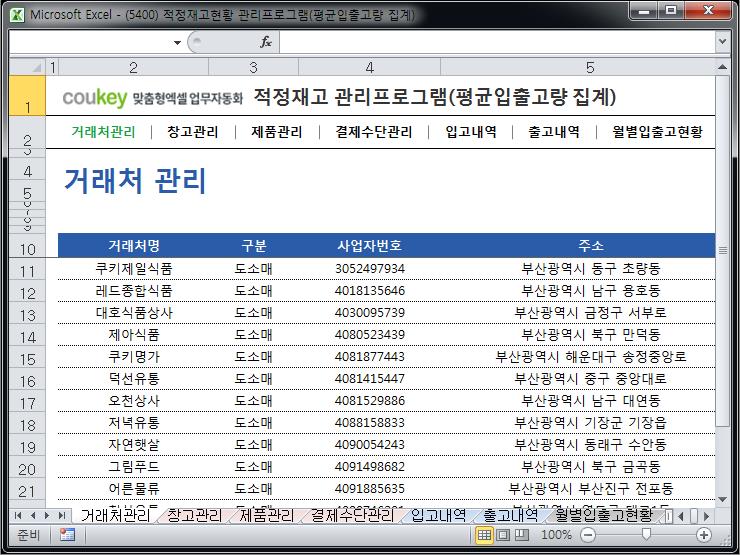Image resolution: width=740 pixels, height=555 pixels.
Task: Select column header 2
Action: click(x=133, y=67)
